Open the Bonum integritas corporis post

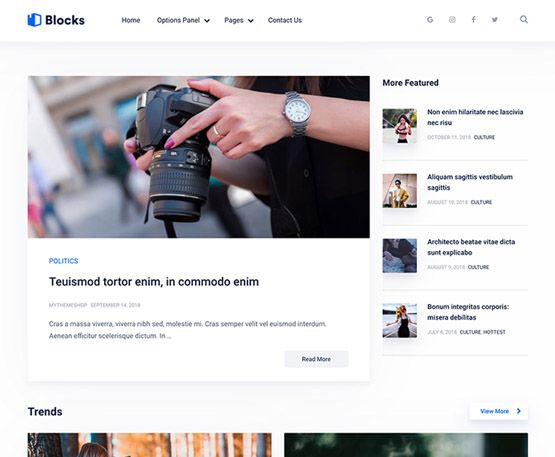[x=468, y=312]
